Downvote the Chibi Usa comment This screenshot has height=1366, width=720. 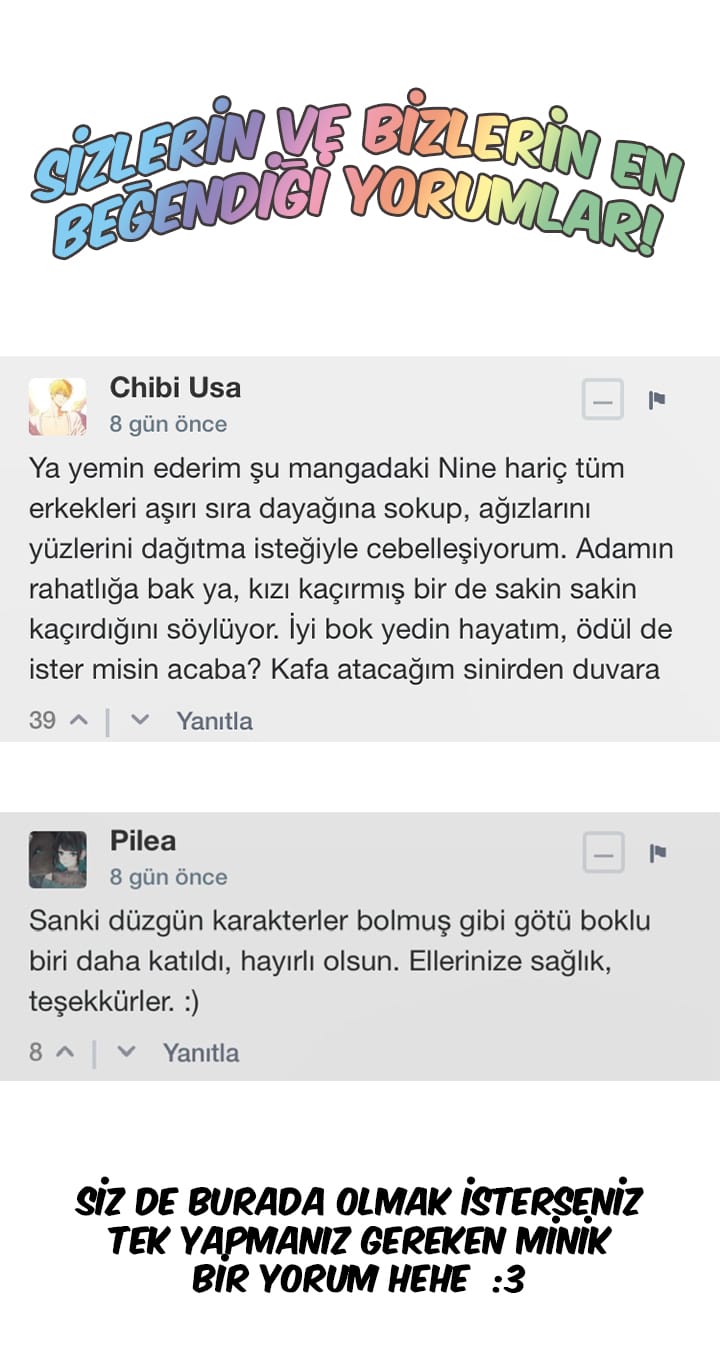(x=140, y=720)
